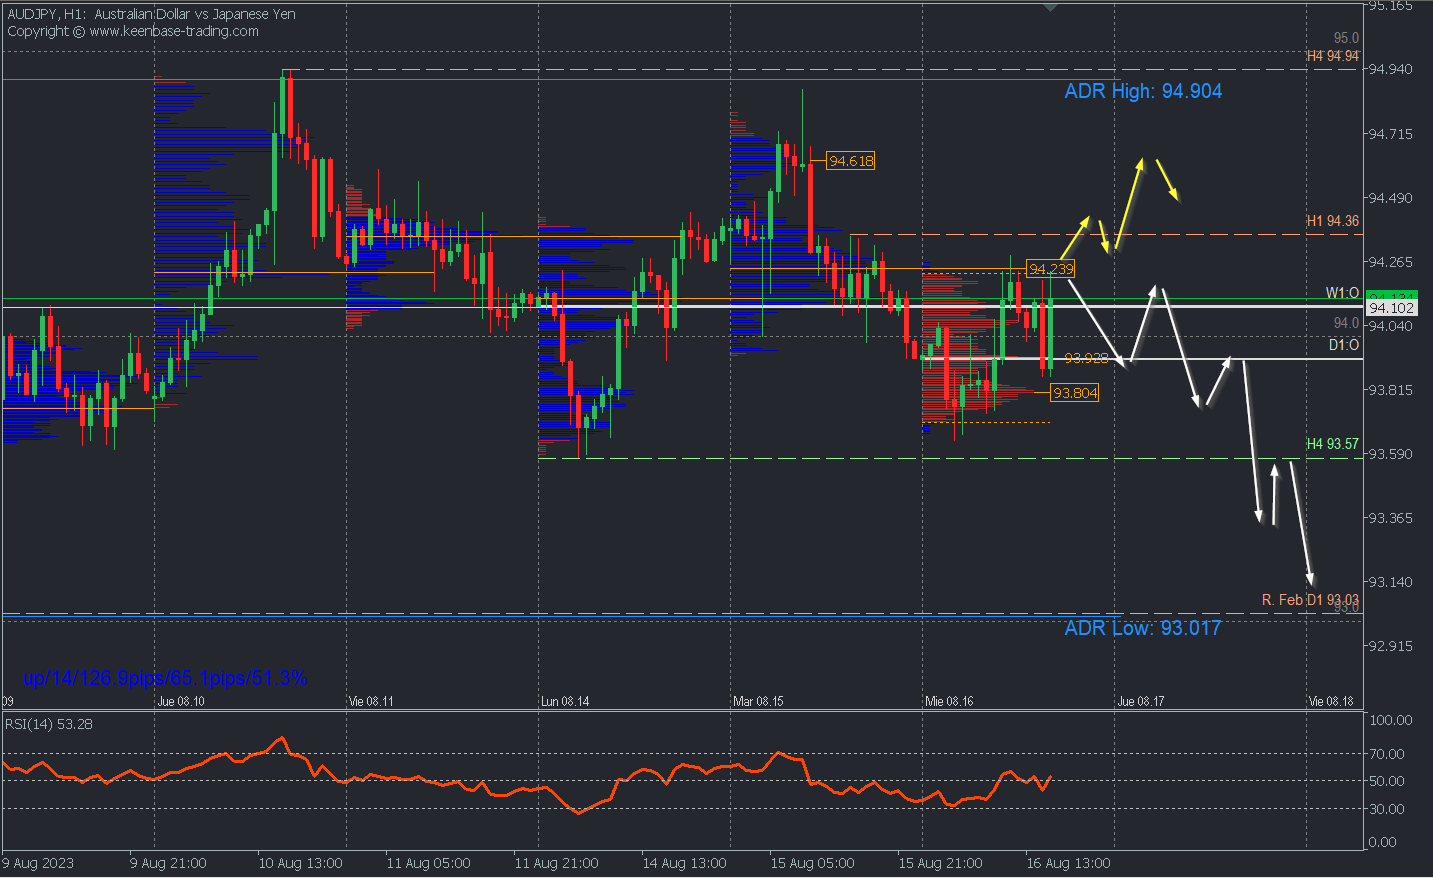
Task: Click the 94.715 price scale value
Action: coord(1391,134)
